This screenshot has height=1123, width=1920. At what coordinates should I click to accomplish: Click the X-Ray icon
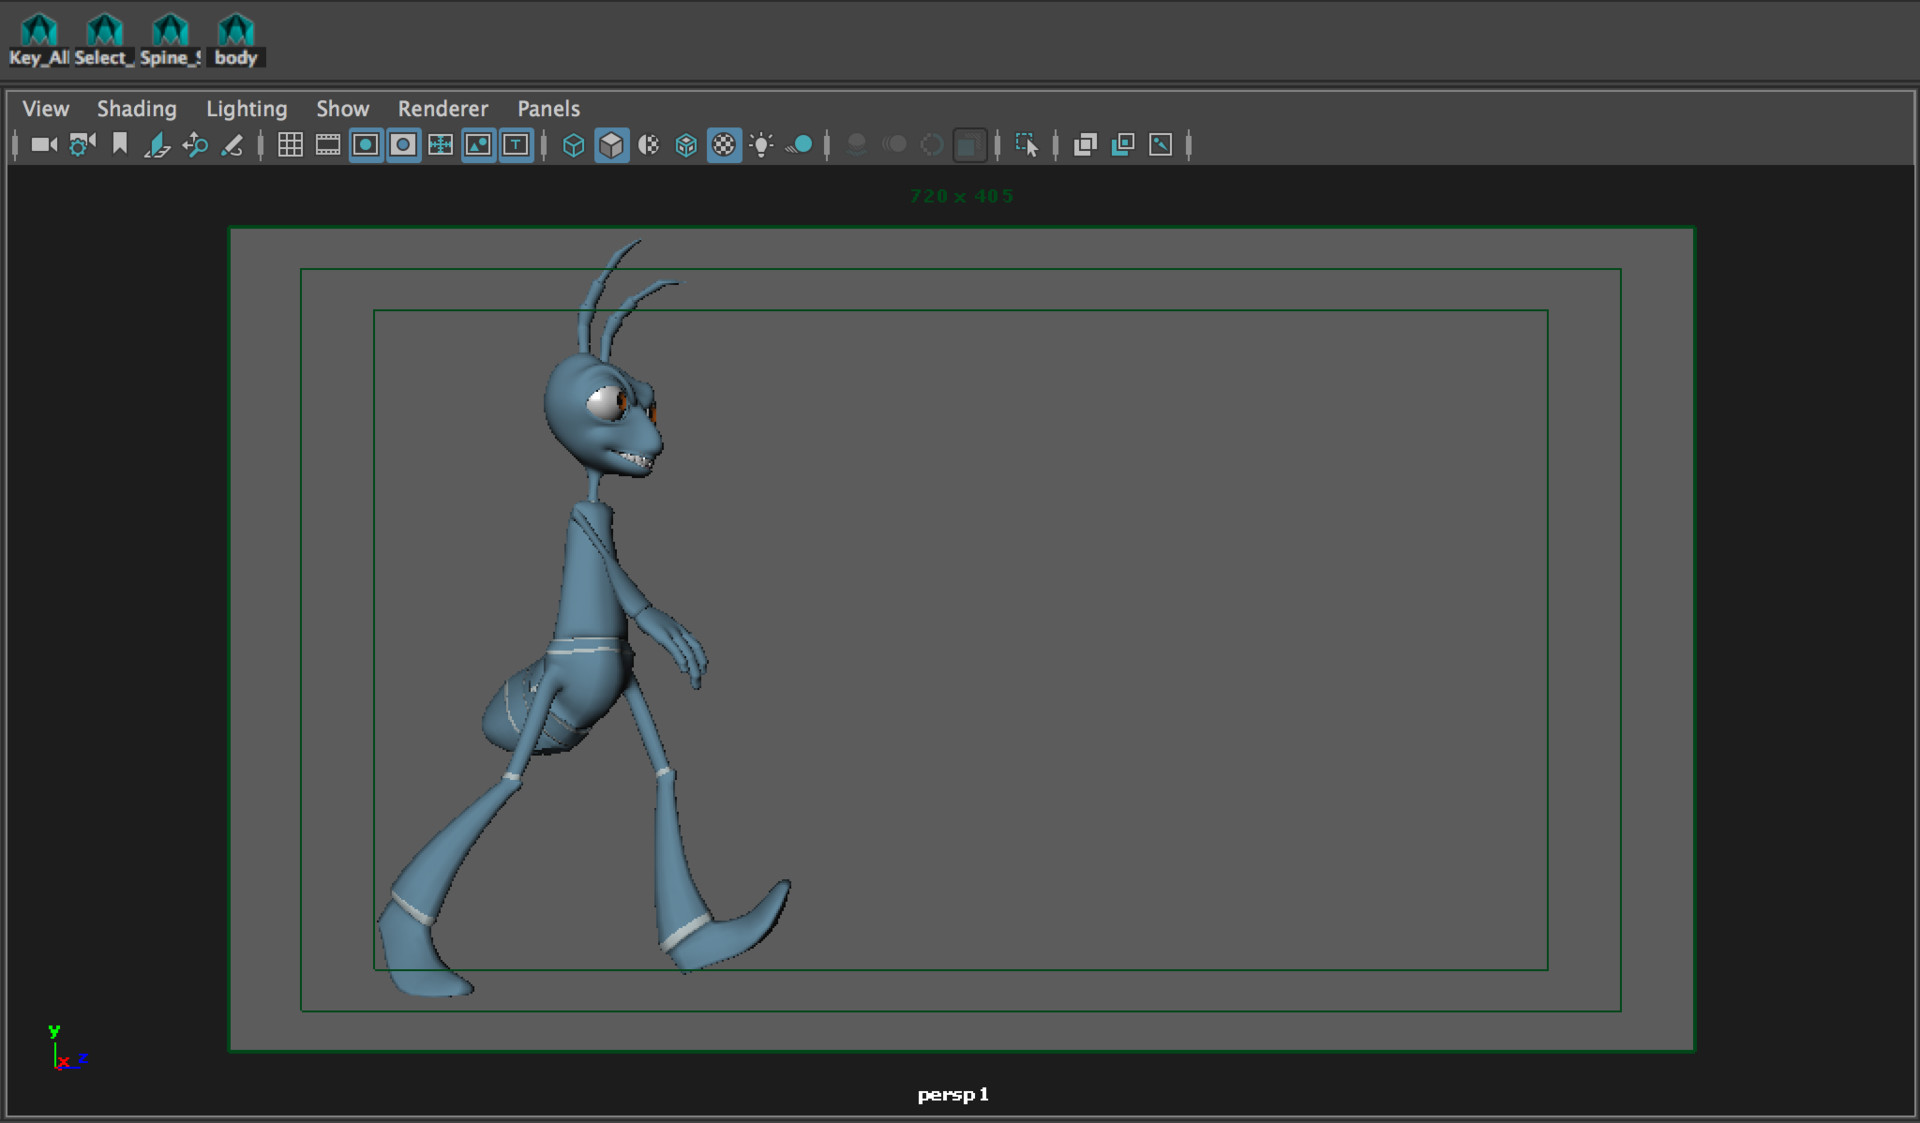tap(1085, 145)
